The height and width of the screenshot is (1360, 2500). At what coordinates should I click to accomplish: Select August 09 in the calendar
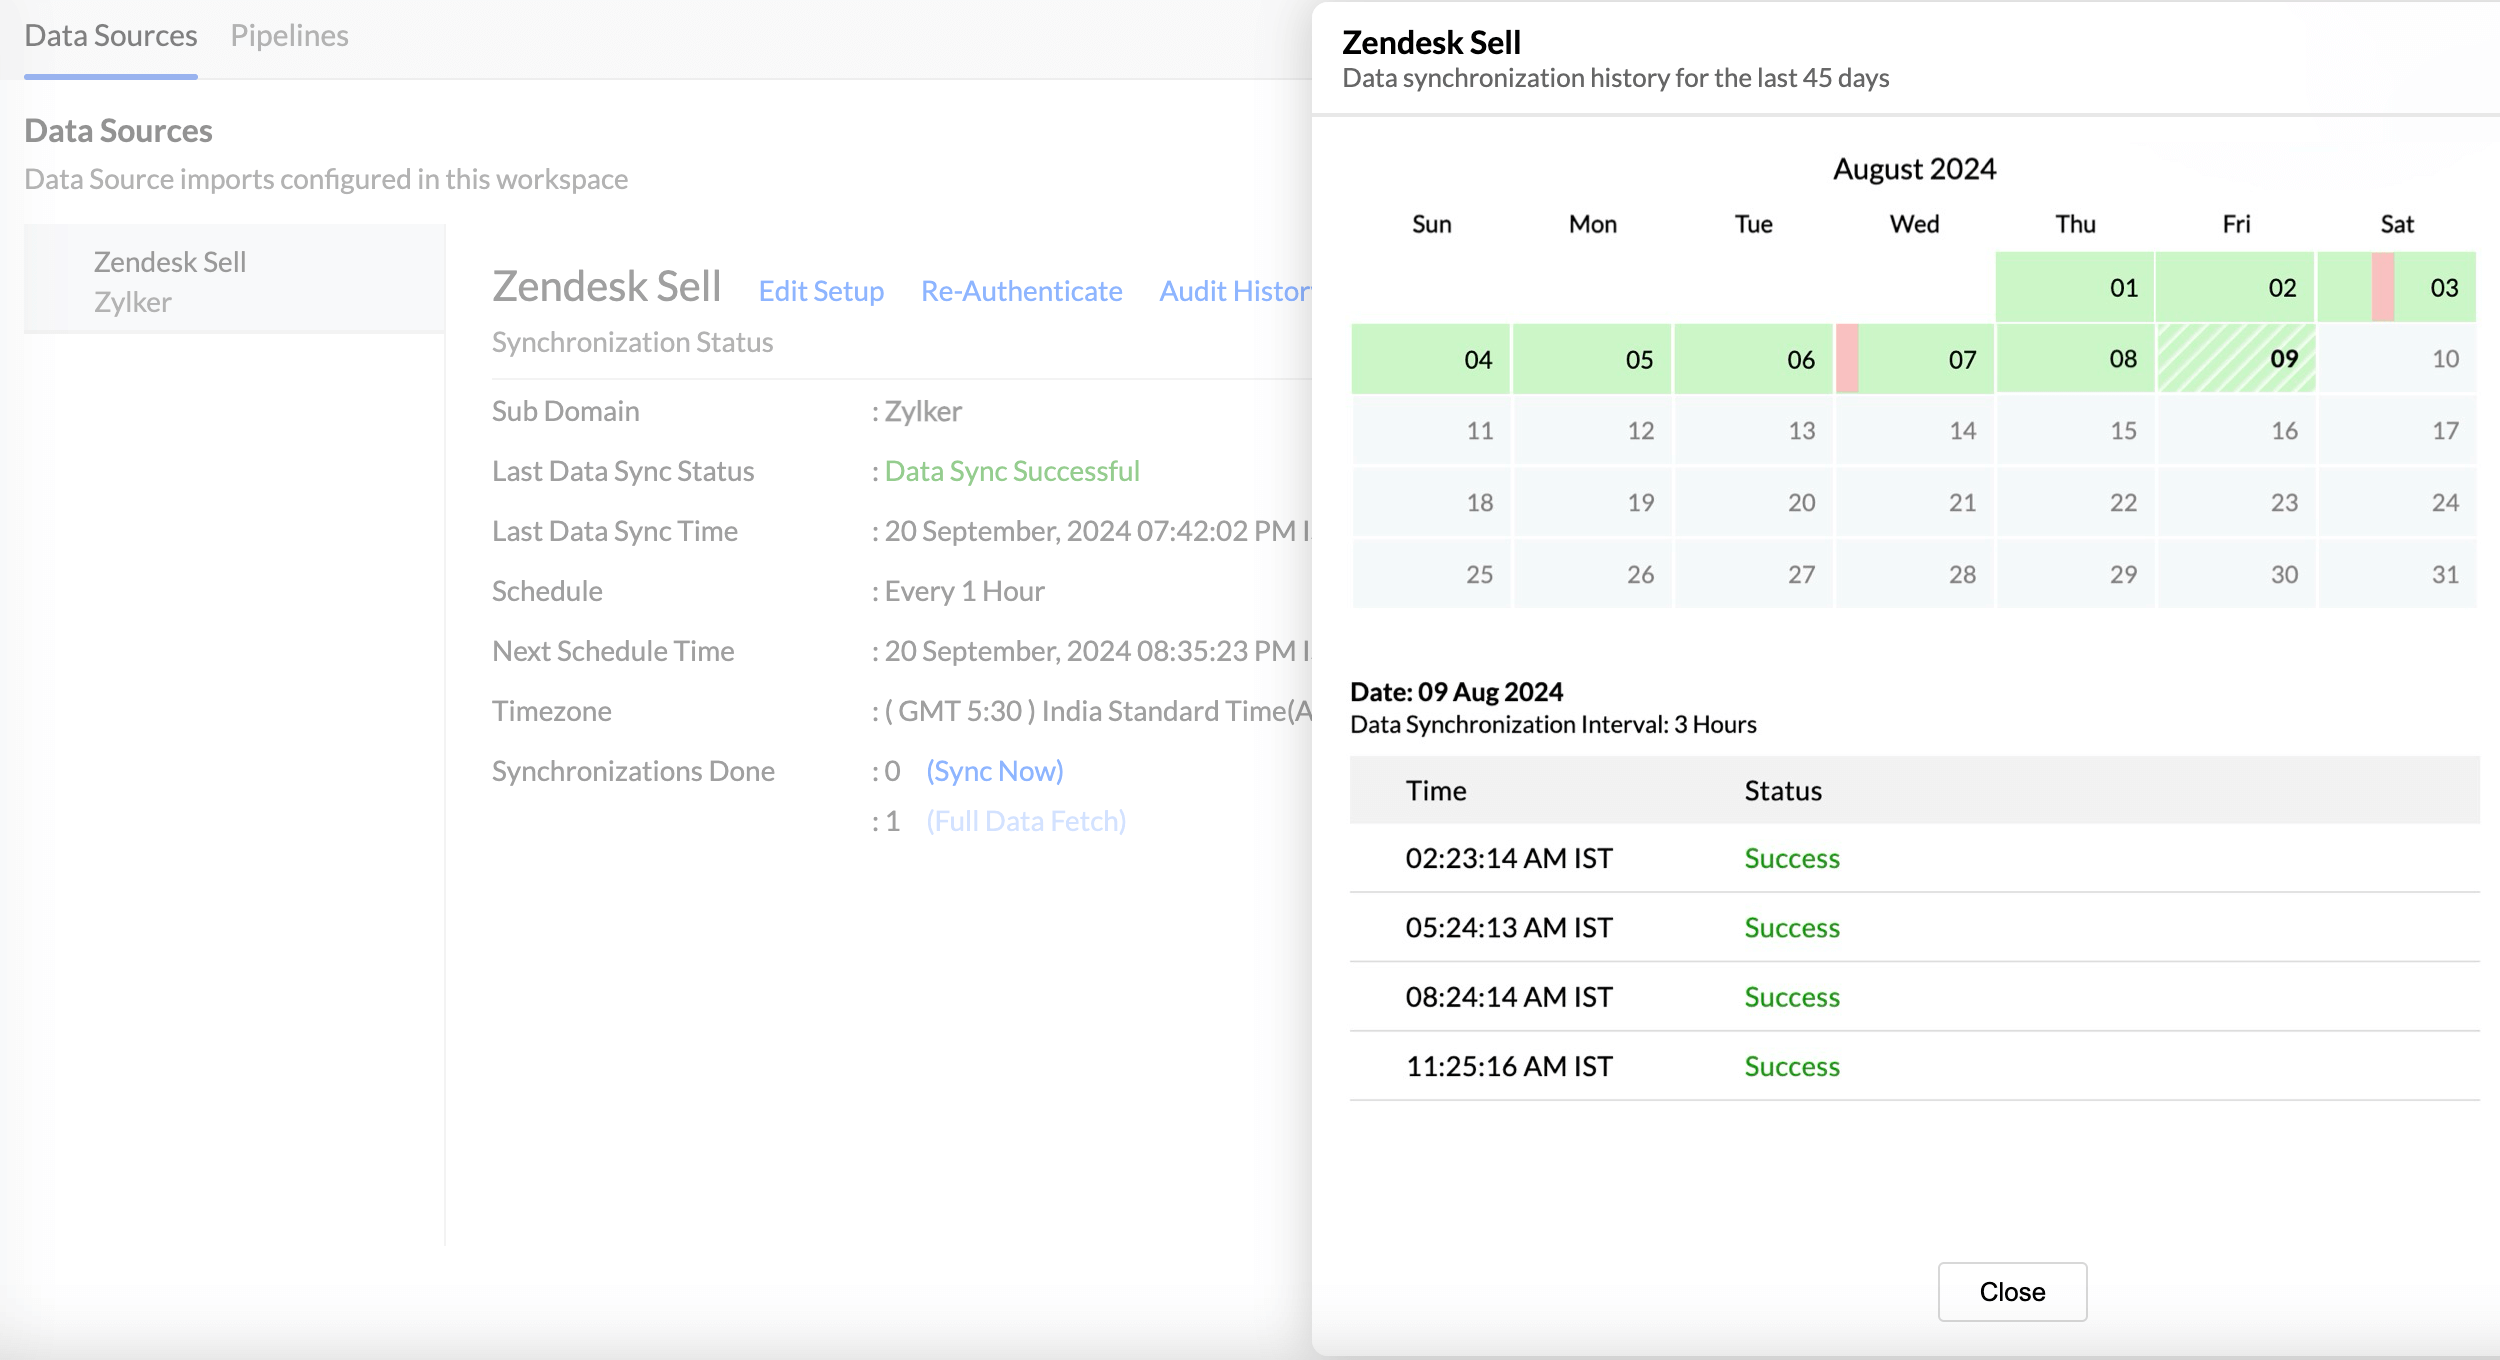pos(2236,358)
